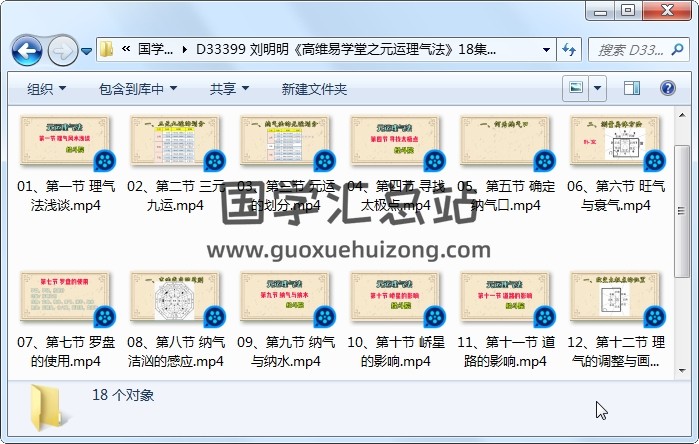Open the 组织 menu
Image resolution: width=699 pixels, height=444 pixels.
pos(46,89)
